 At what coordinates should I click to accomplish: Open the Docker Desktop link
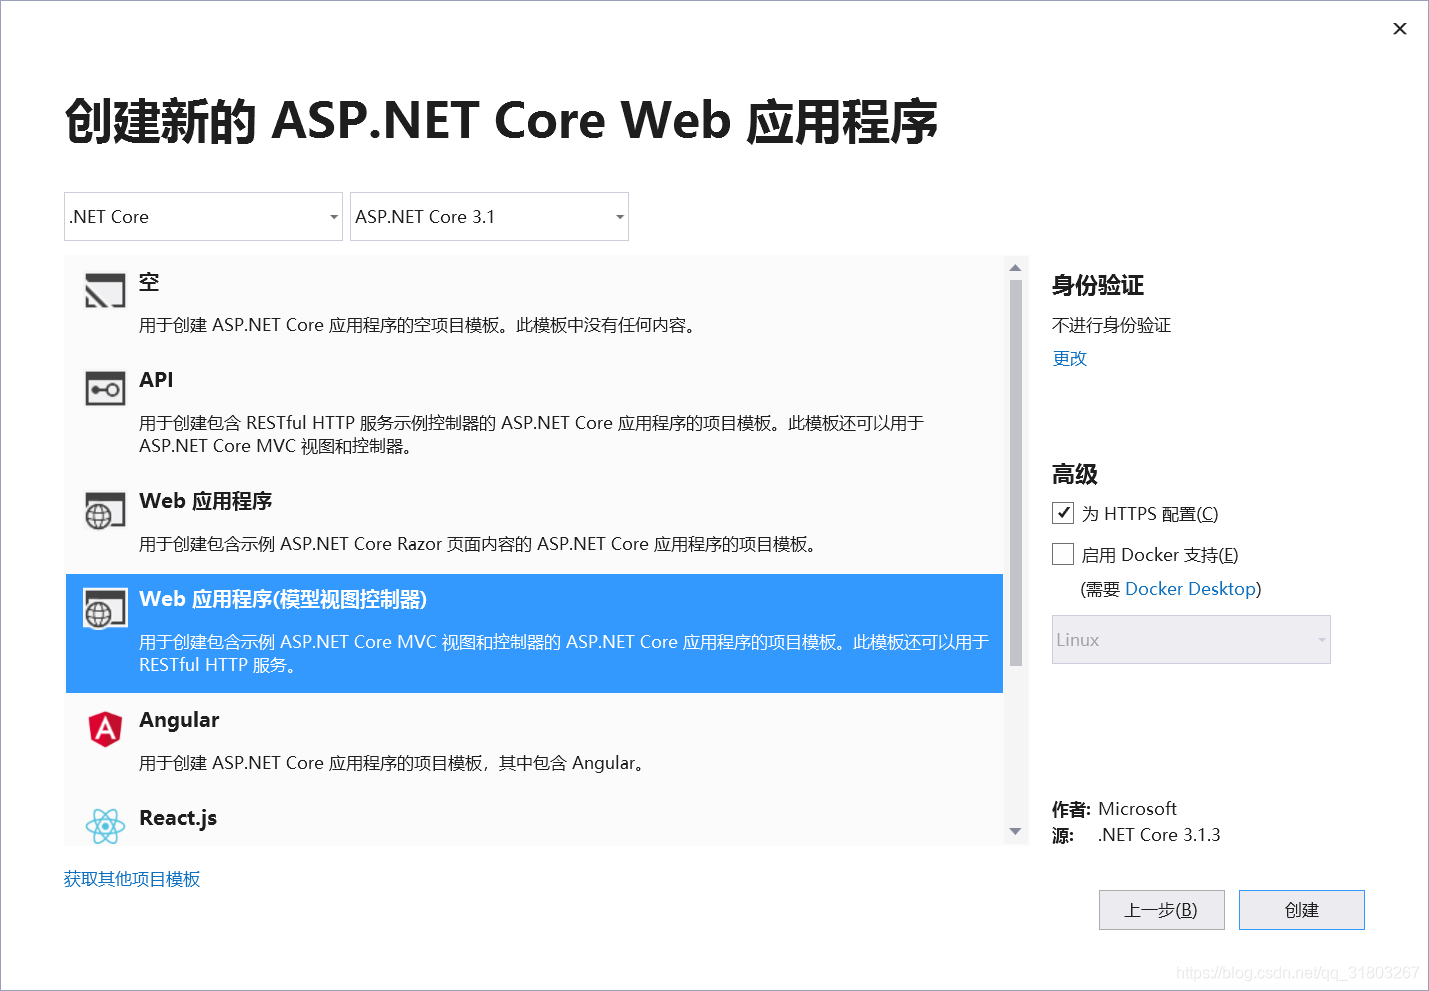[1190, 589]
